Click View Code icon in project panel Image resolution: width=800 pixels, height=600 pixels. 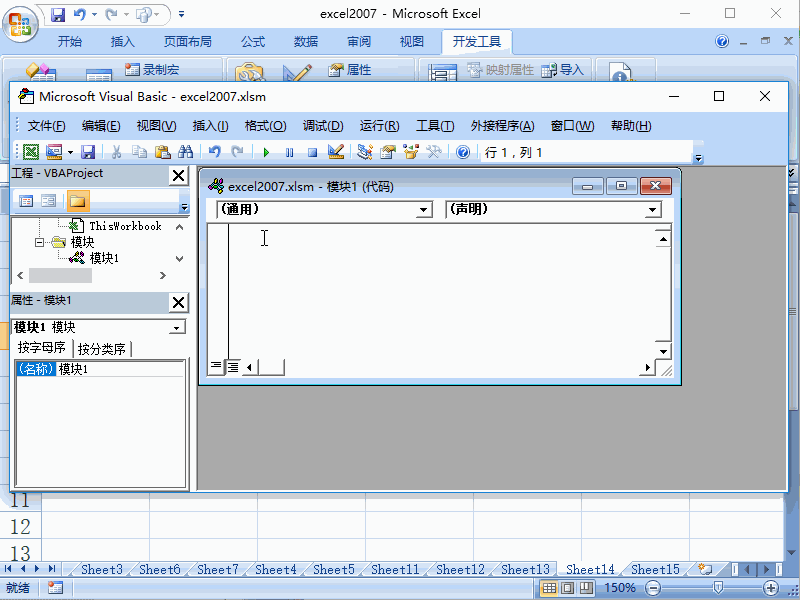pyautogui.click(x=26, y=201)
